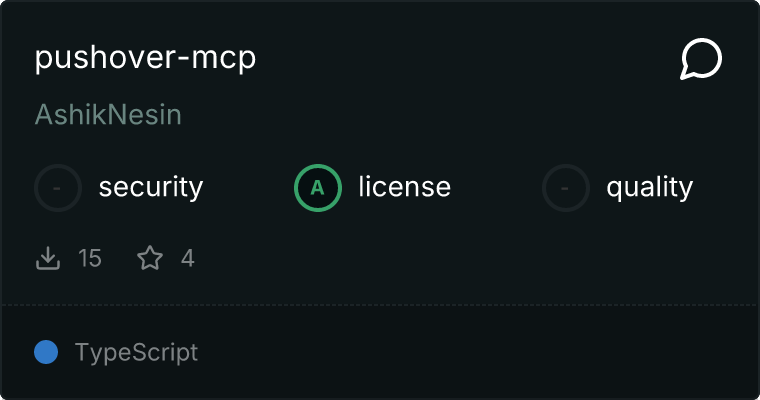Click the blue TypeScript language dot
Image resolution: width=760 pixels, height=400 pixels.
click(46, 352)
